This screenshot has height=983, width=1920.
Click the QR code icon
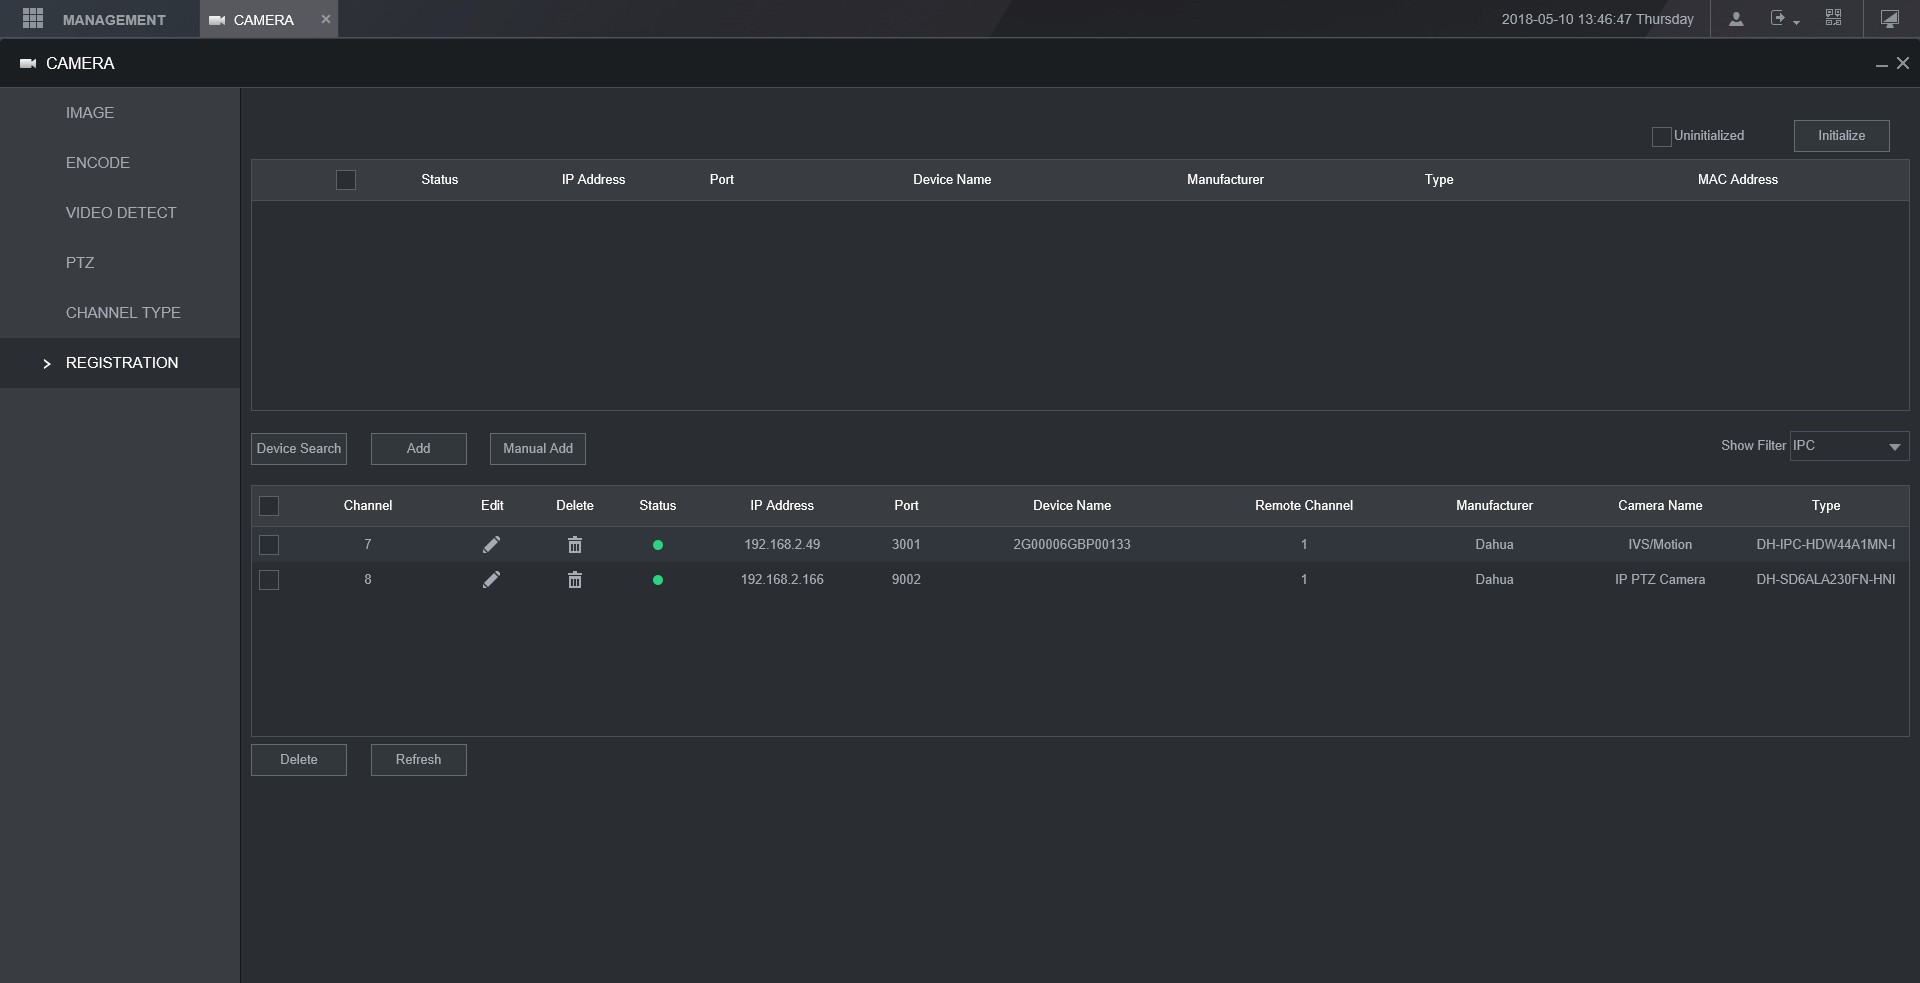click(x=1833, y=18)
